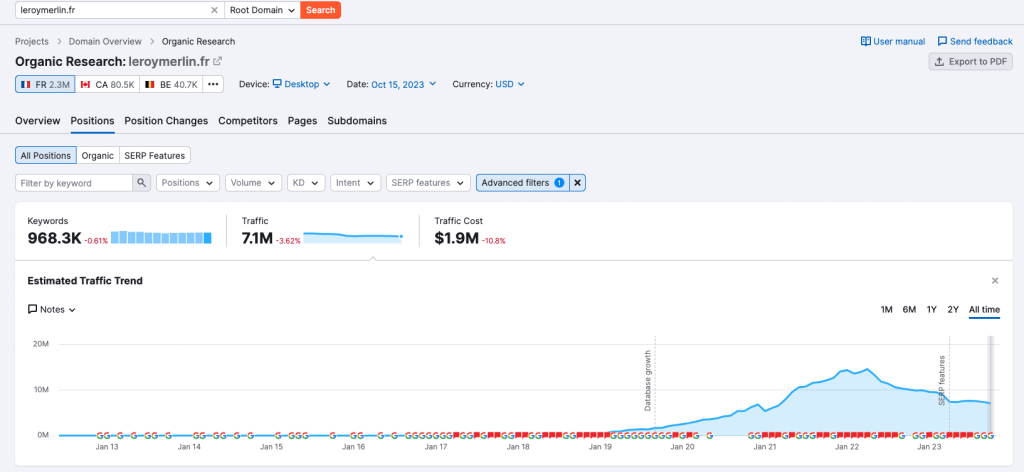Click the keyword filter magnifier icon
1024x472 pixels.
coord(142,183)
